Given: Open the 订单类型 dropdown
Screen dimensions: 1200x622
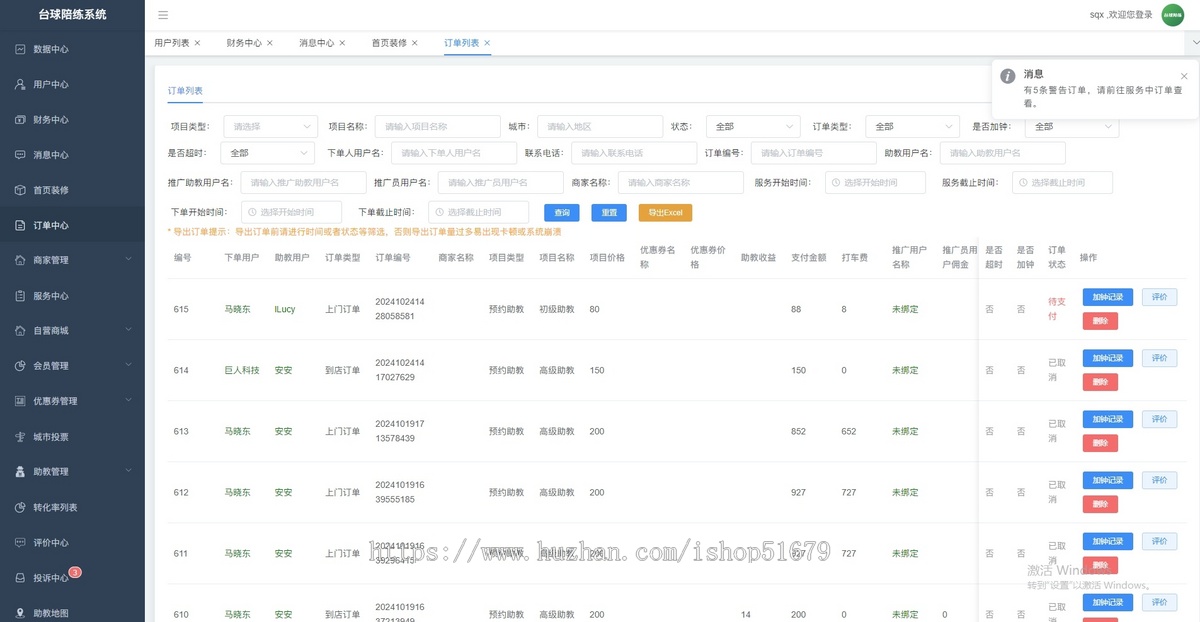Looking at the screenshot, I should 912,127.
